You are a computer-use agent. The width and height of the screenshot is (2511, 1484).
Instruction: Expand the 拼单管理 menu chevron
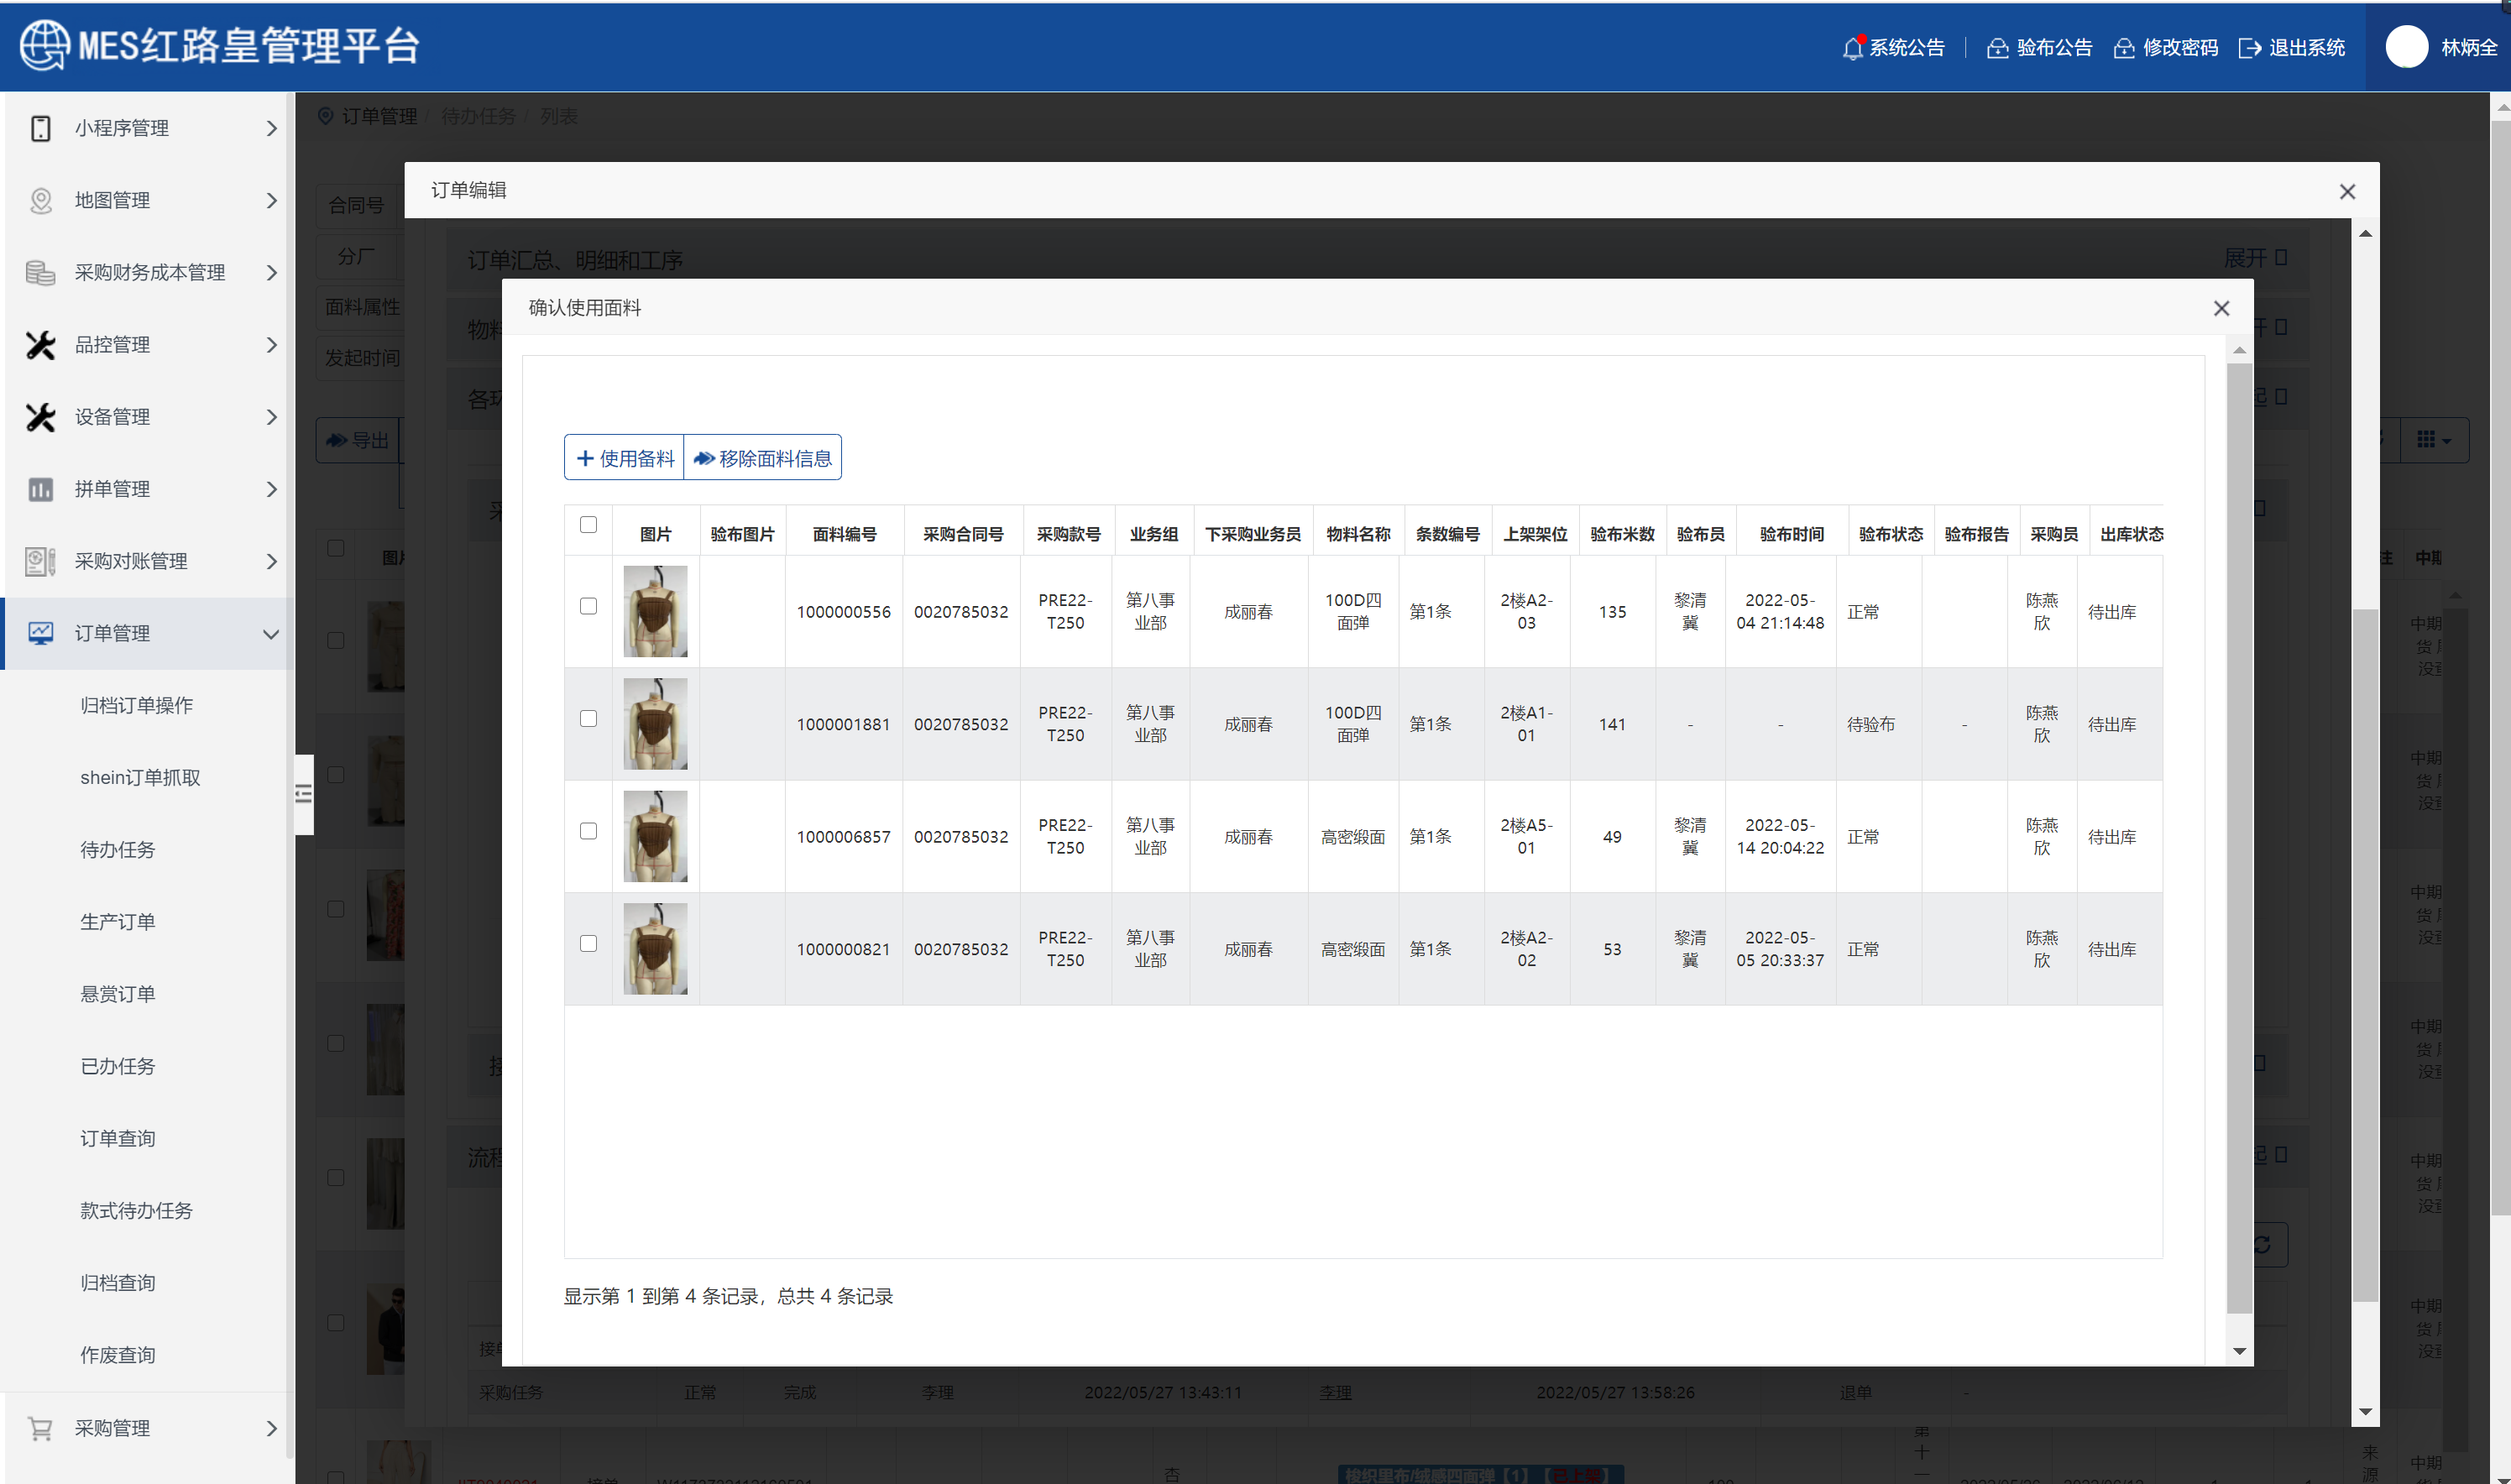tap(271, 489)
